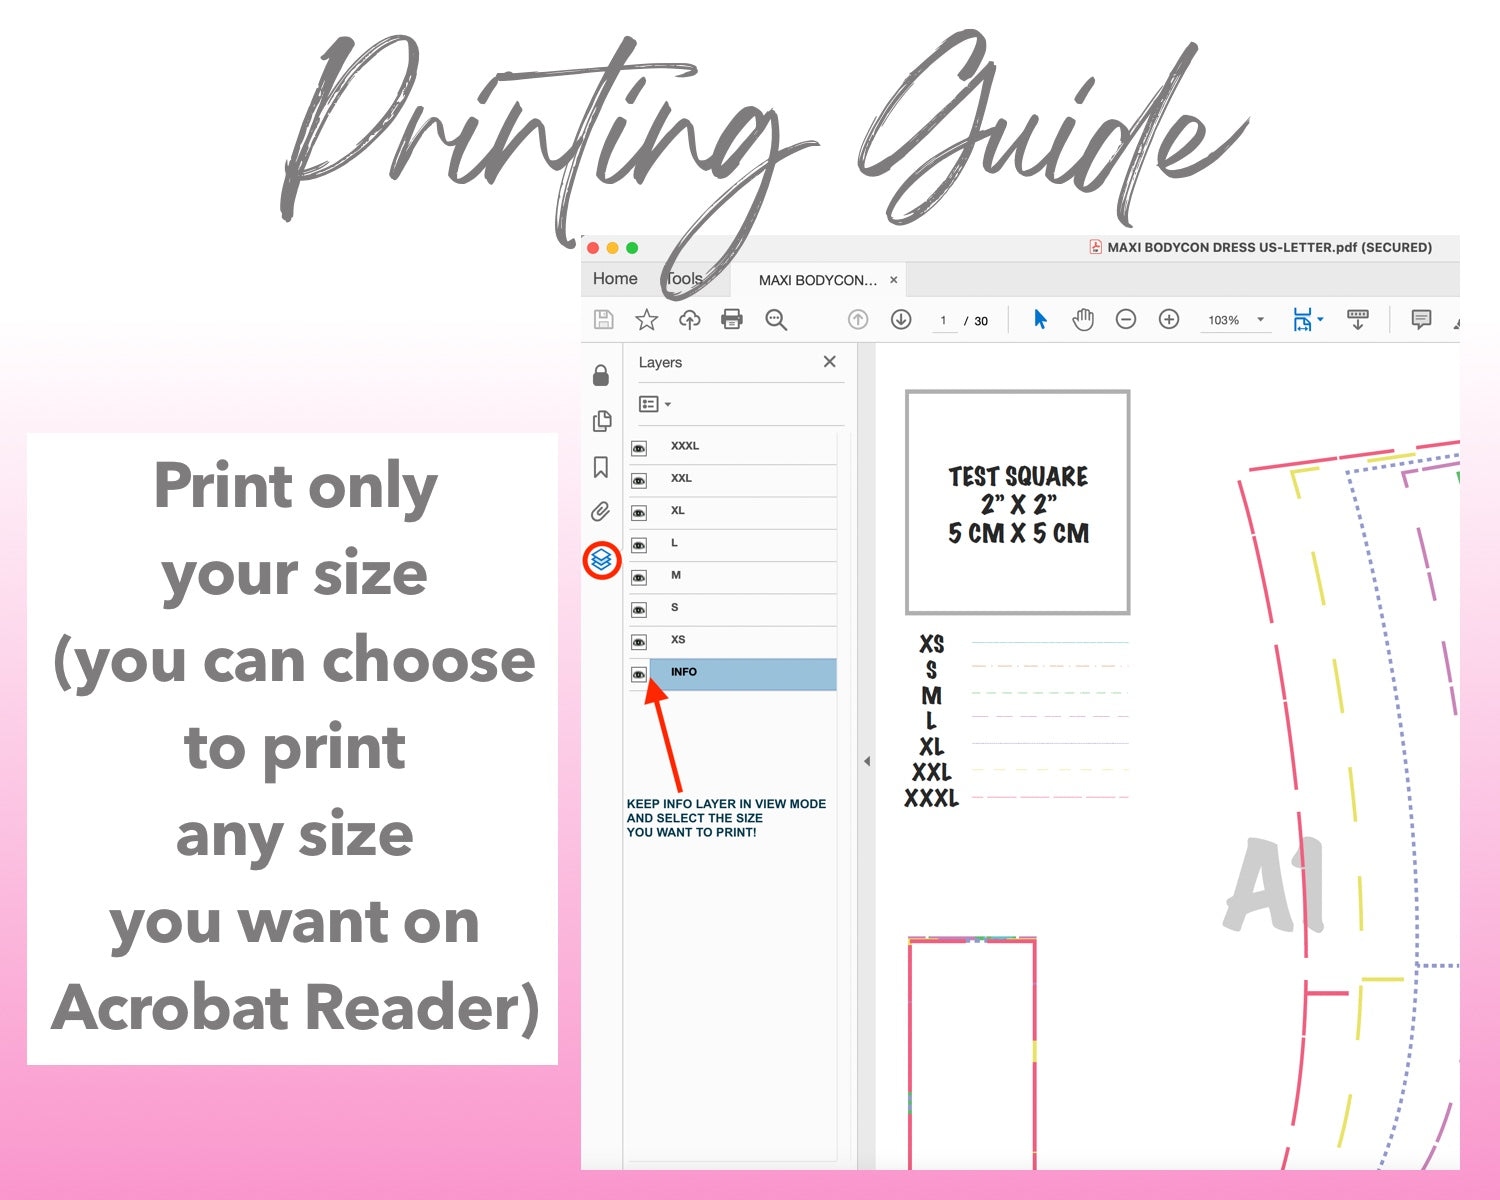
Task: Open the Attachments paperclip icon
Action: 601,512
